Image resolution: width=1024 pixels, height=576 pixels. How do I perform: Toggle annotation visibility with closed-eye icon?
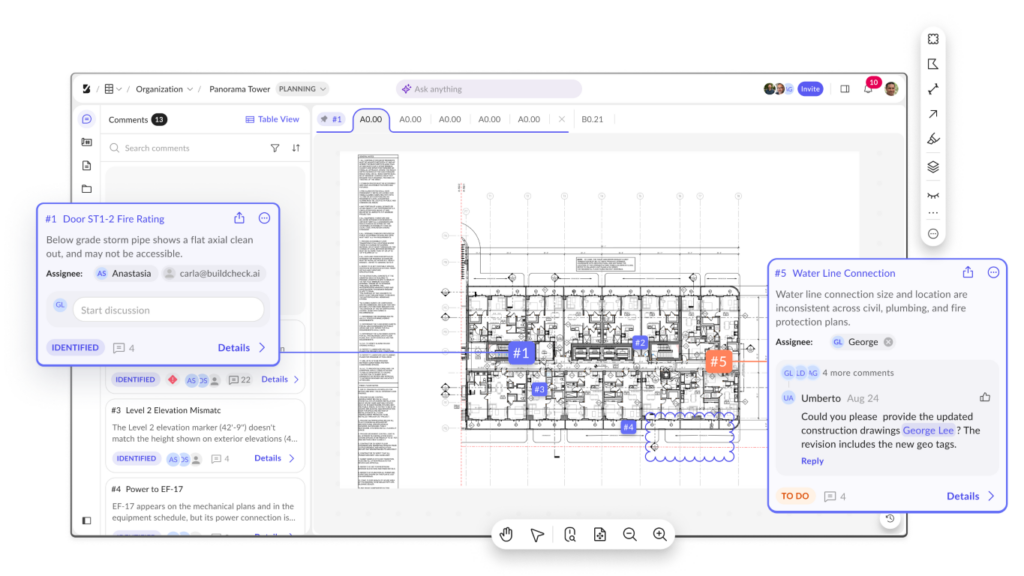click(932, 194)
